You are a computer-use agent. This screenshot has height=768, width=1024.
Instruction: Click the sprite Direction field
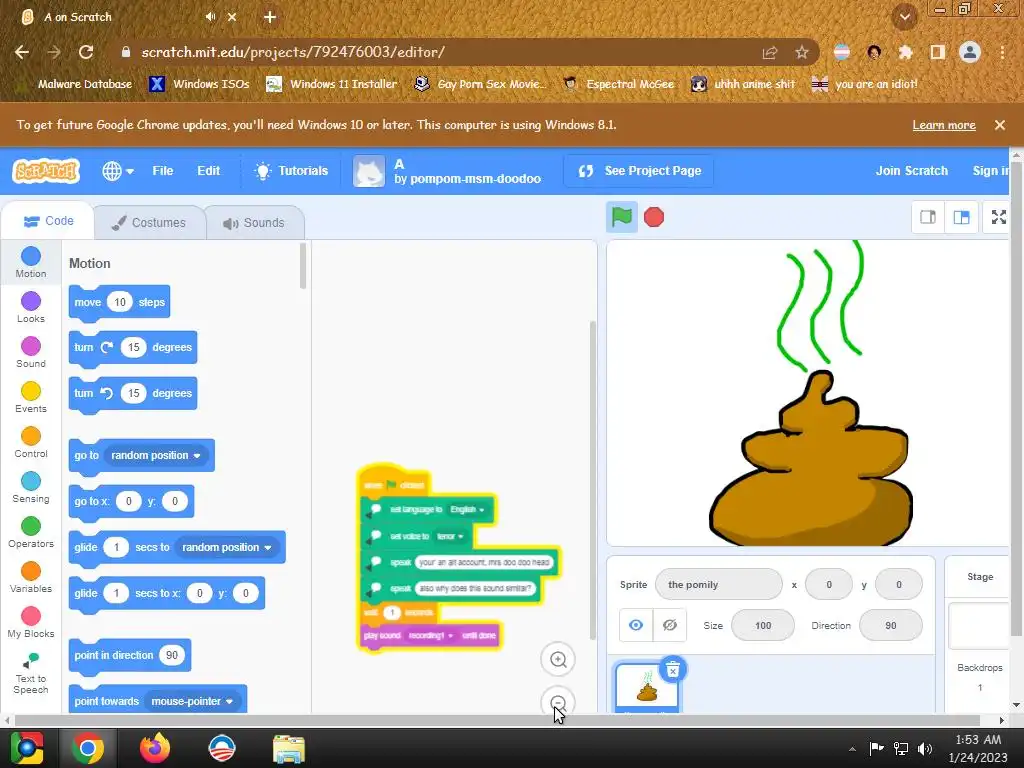coord(891,626)
